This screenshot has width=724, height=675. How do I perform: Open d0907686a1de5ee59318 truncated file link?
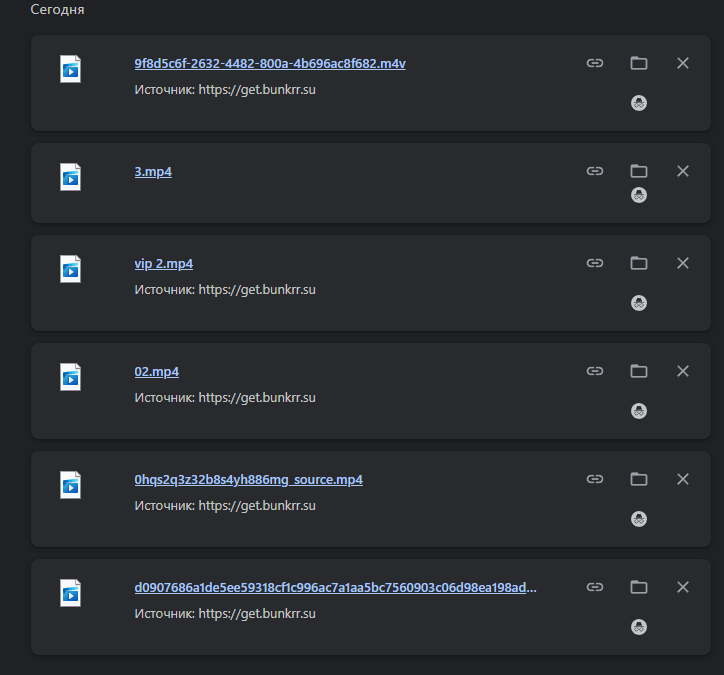[336, 587]
